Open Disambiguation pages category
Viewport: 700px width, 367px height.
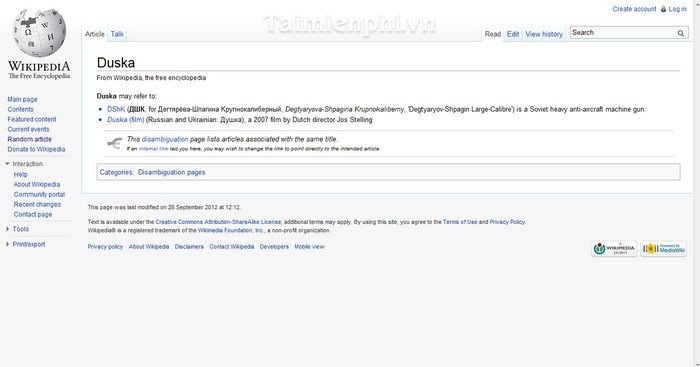click(171, 172)
